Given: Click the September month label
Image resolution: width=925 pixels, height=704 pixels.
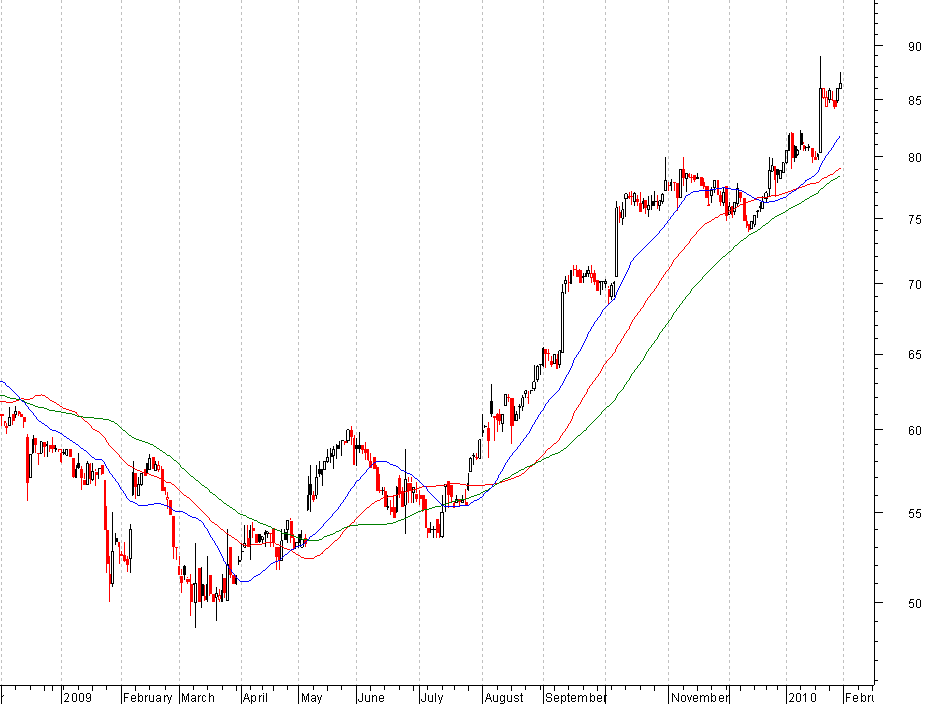Looking at the screenshot, I should point(575,698).
